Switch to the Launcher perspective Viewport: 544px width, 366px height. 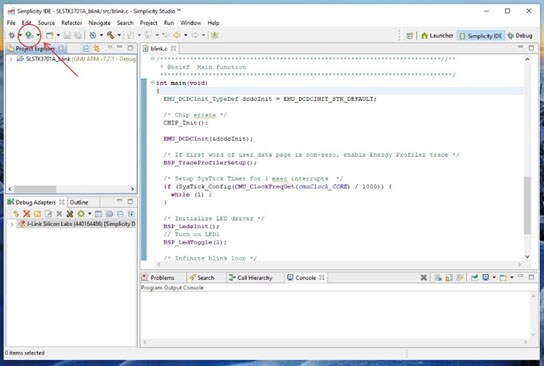click(437, 36)
